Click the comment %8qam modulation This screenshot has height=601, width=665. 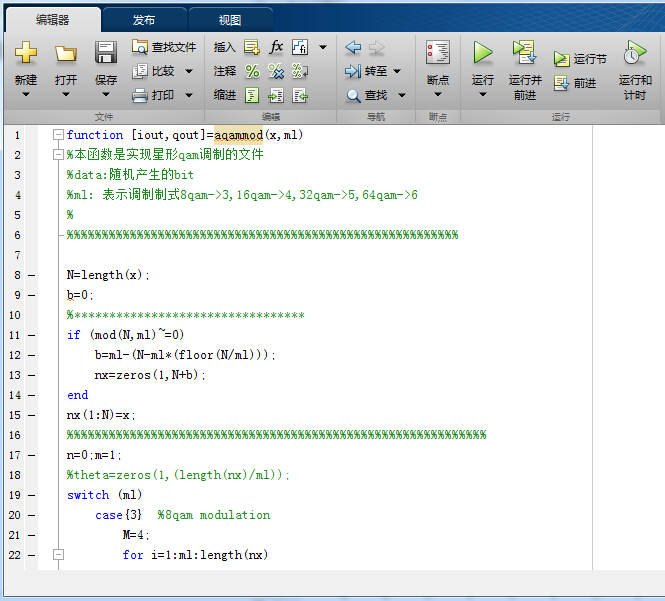click(214, 515)
